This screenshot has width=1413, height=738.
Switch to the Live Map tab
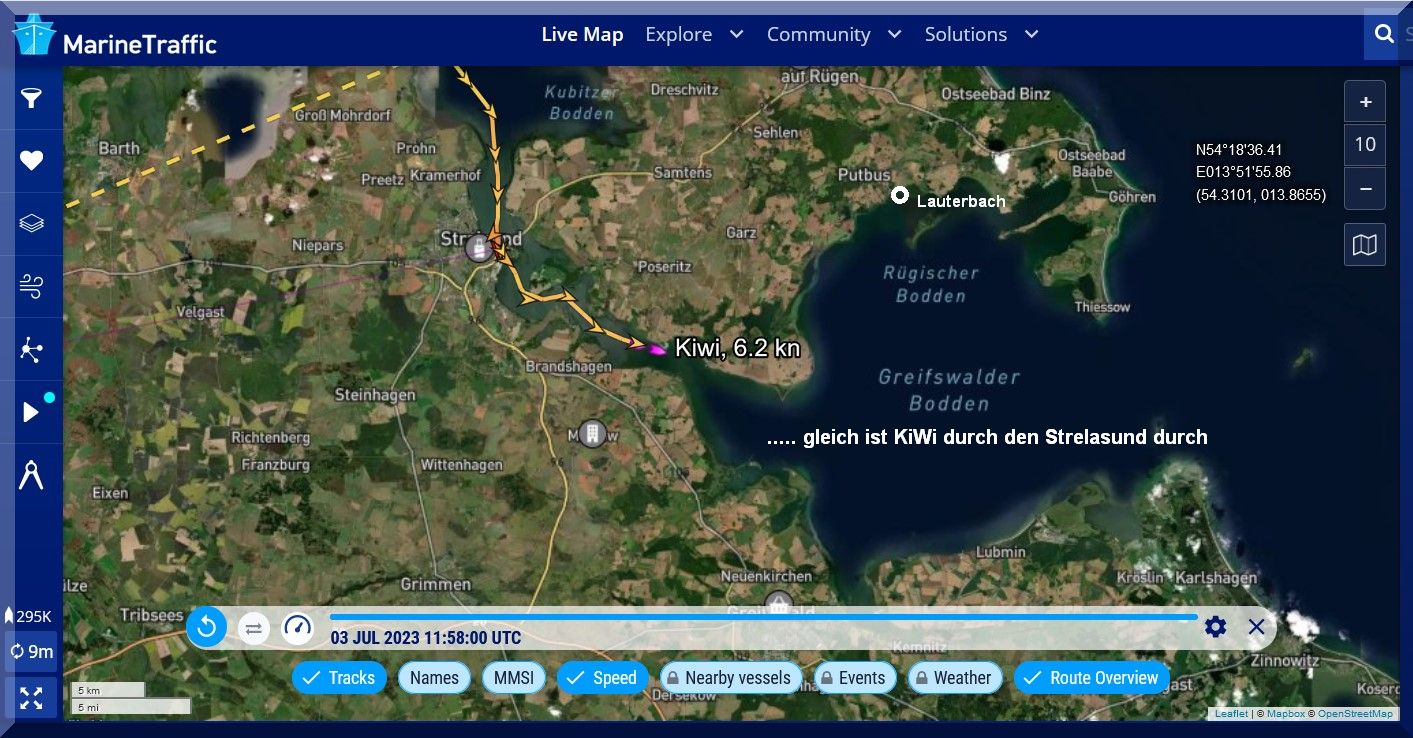pos(582,34)
